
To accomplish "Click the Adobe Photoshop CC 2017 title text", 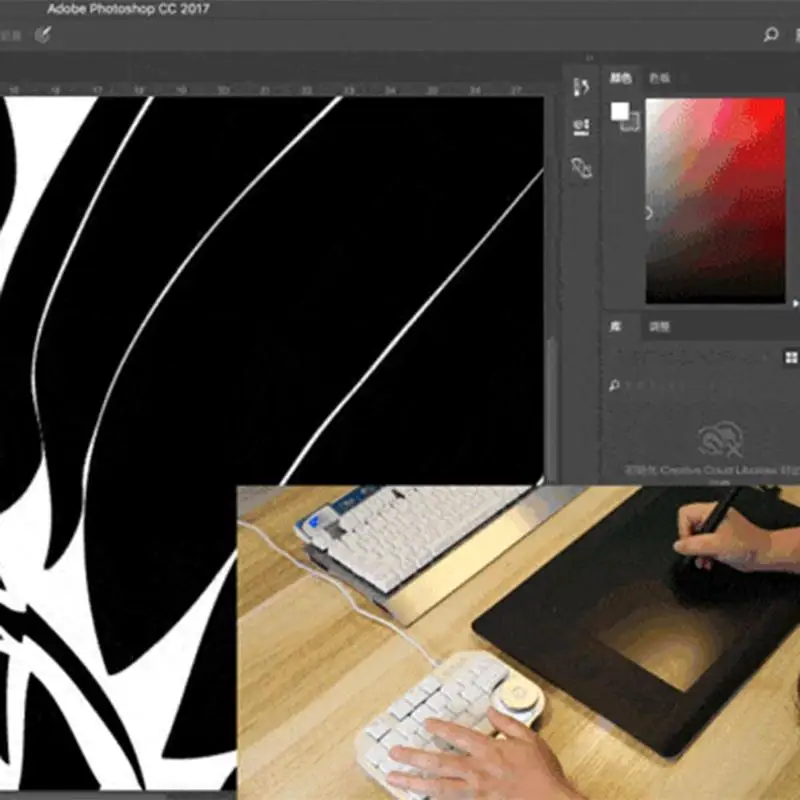I will (128, 9).
